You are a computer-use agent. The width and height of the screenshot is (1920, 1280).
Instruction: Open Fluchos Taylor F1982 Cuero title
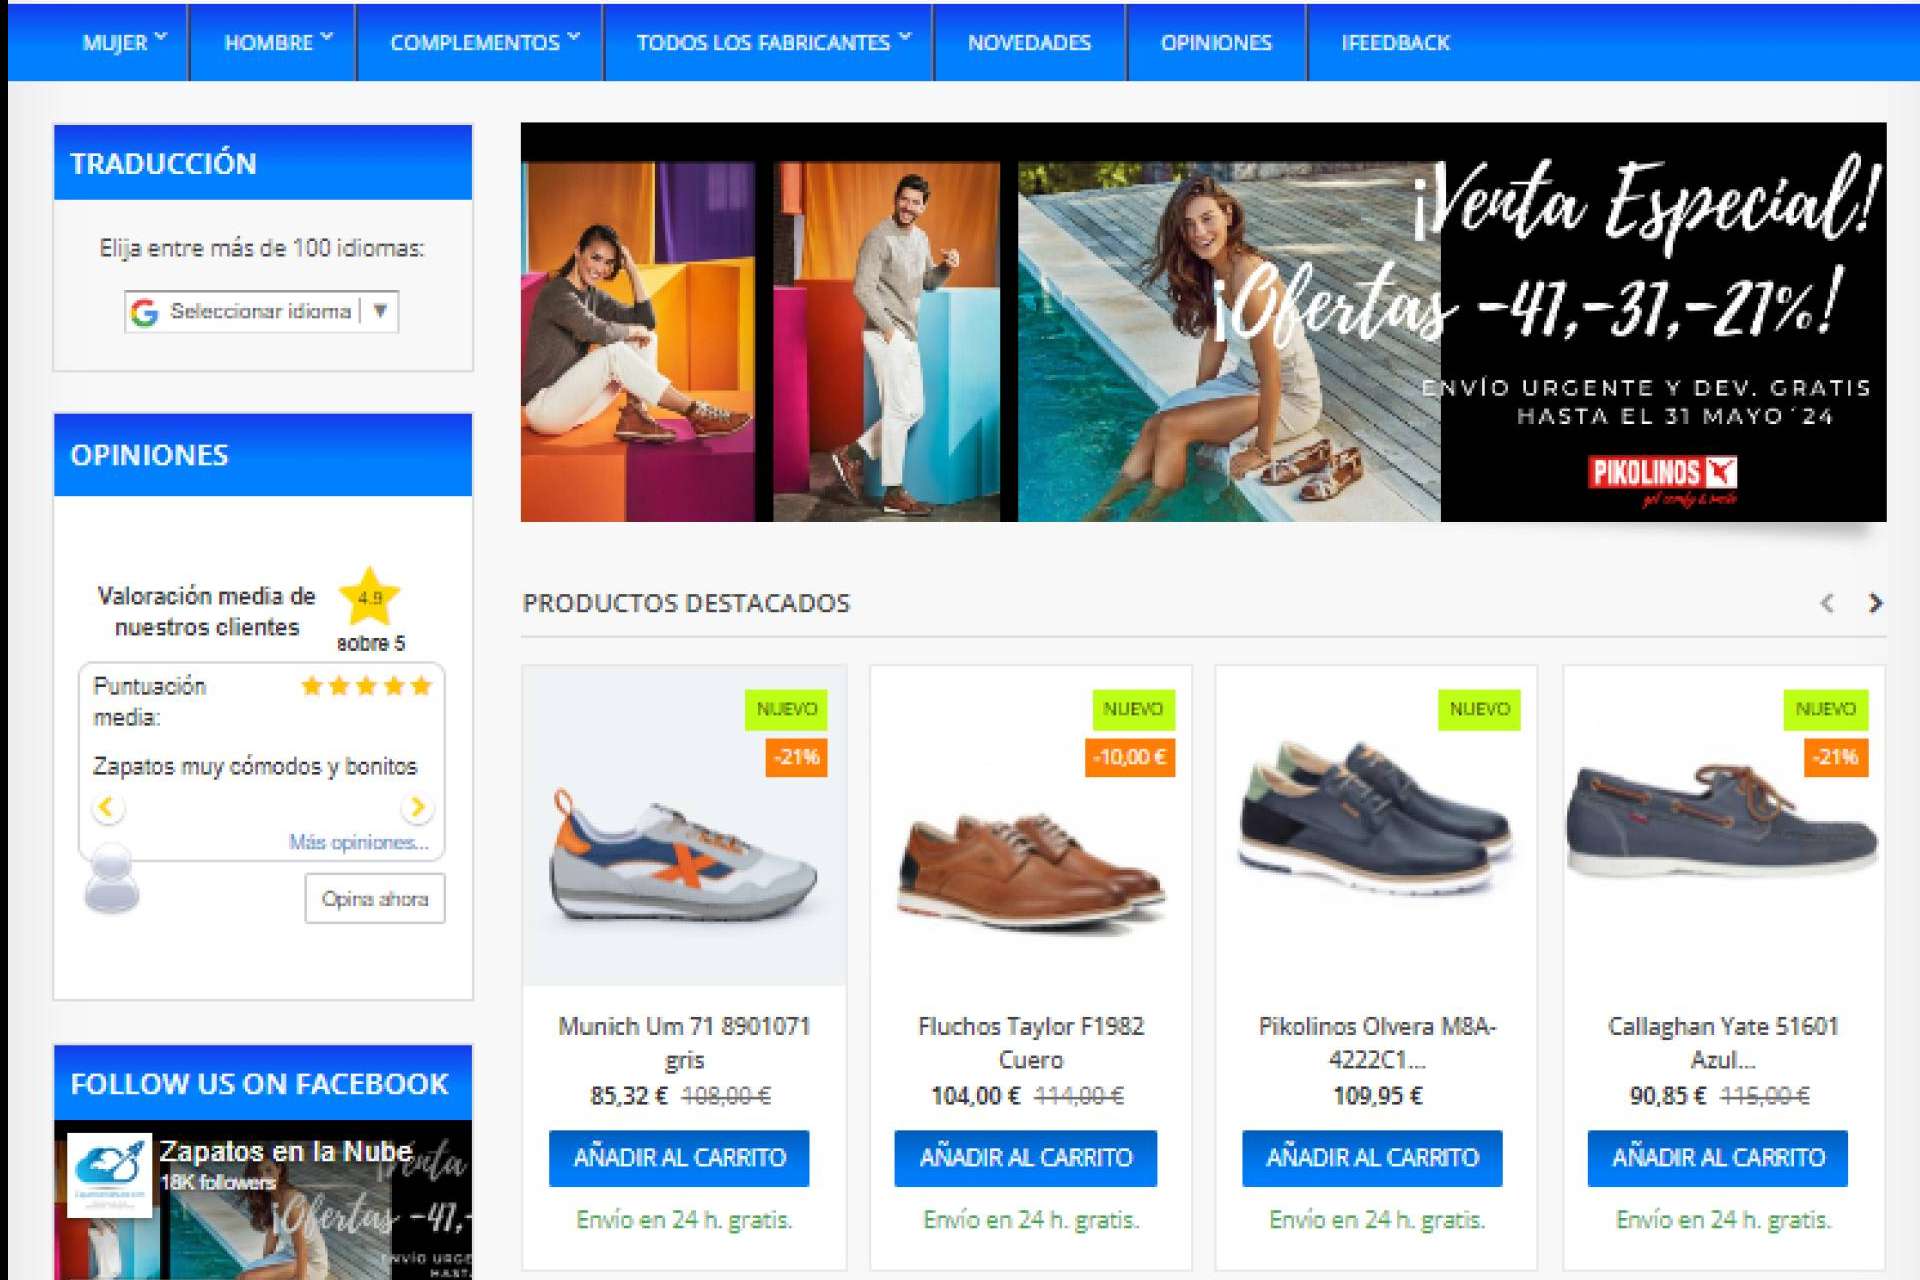pos(1030,1042)
